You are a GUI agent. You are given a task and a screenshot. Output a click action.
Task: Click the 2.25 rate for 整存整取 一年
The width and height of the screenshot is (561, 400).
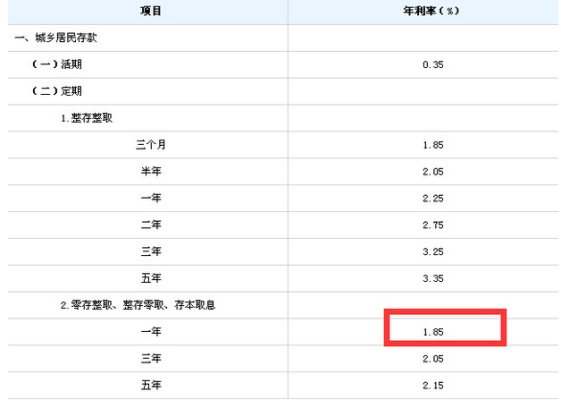click(x=433, y=198)
